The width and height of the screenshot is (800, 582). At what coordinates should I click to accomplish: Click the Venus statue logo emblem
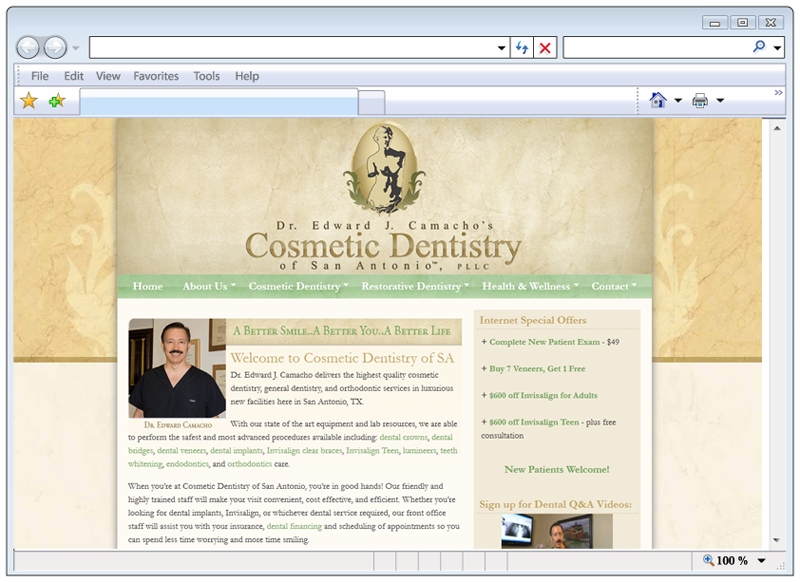click(384, 167)
